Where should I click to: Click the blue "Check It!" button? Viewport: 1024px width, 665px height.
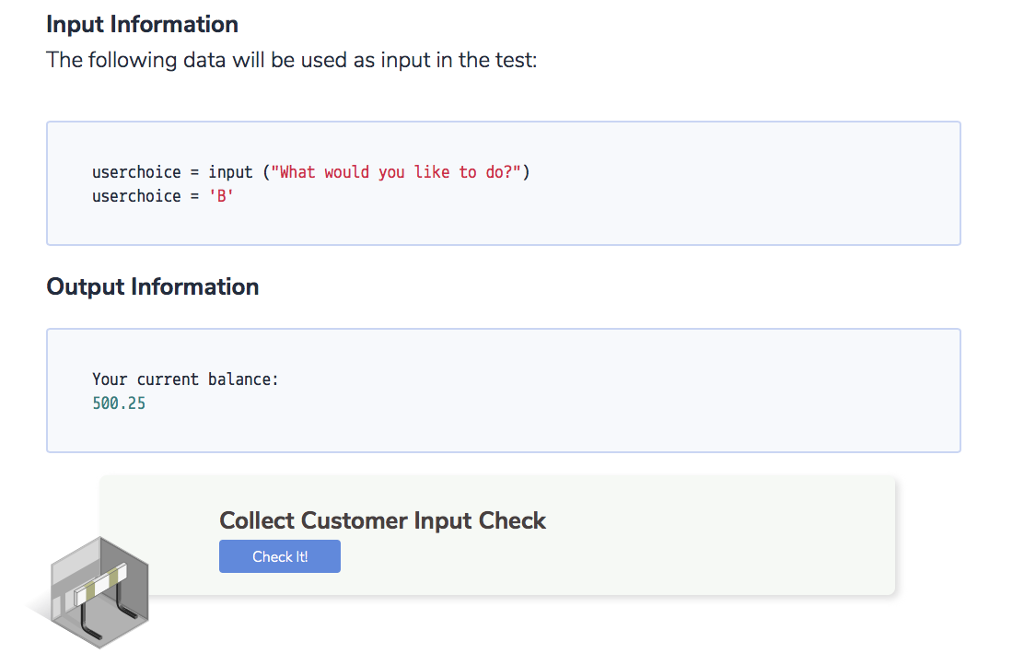279,556
